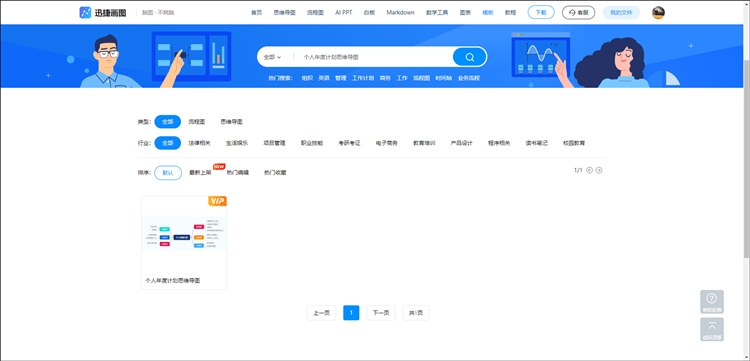Filter type by 思维导图
This screenshot has width=750, height=361.
pyautogui.click(x=232, y=122)
